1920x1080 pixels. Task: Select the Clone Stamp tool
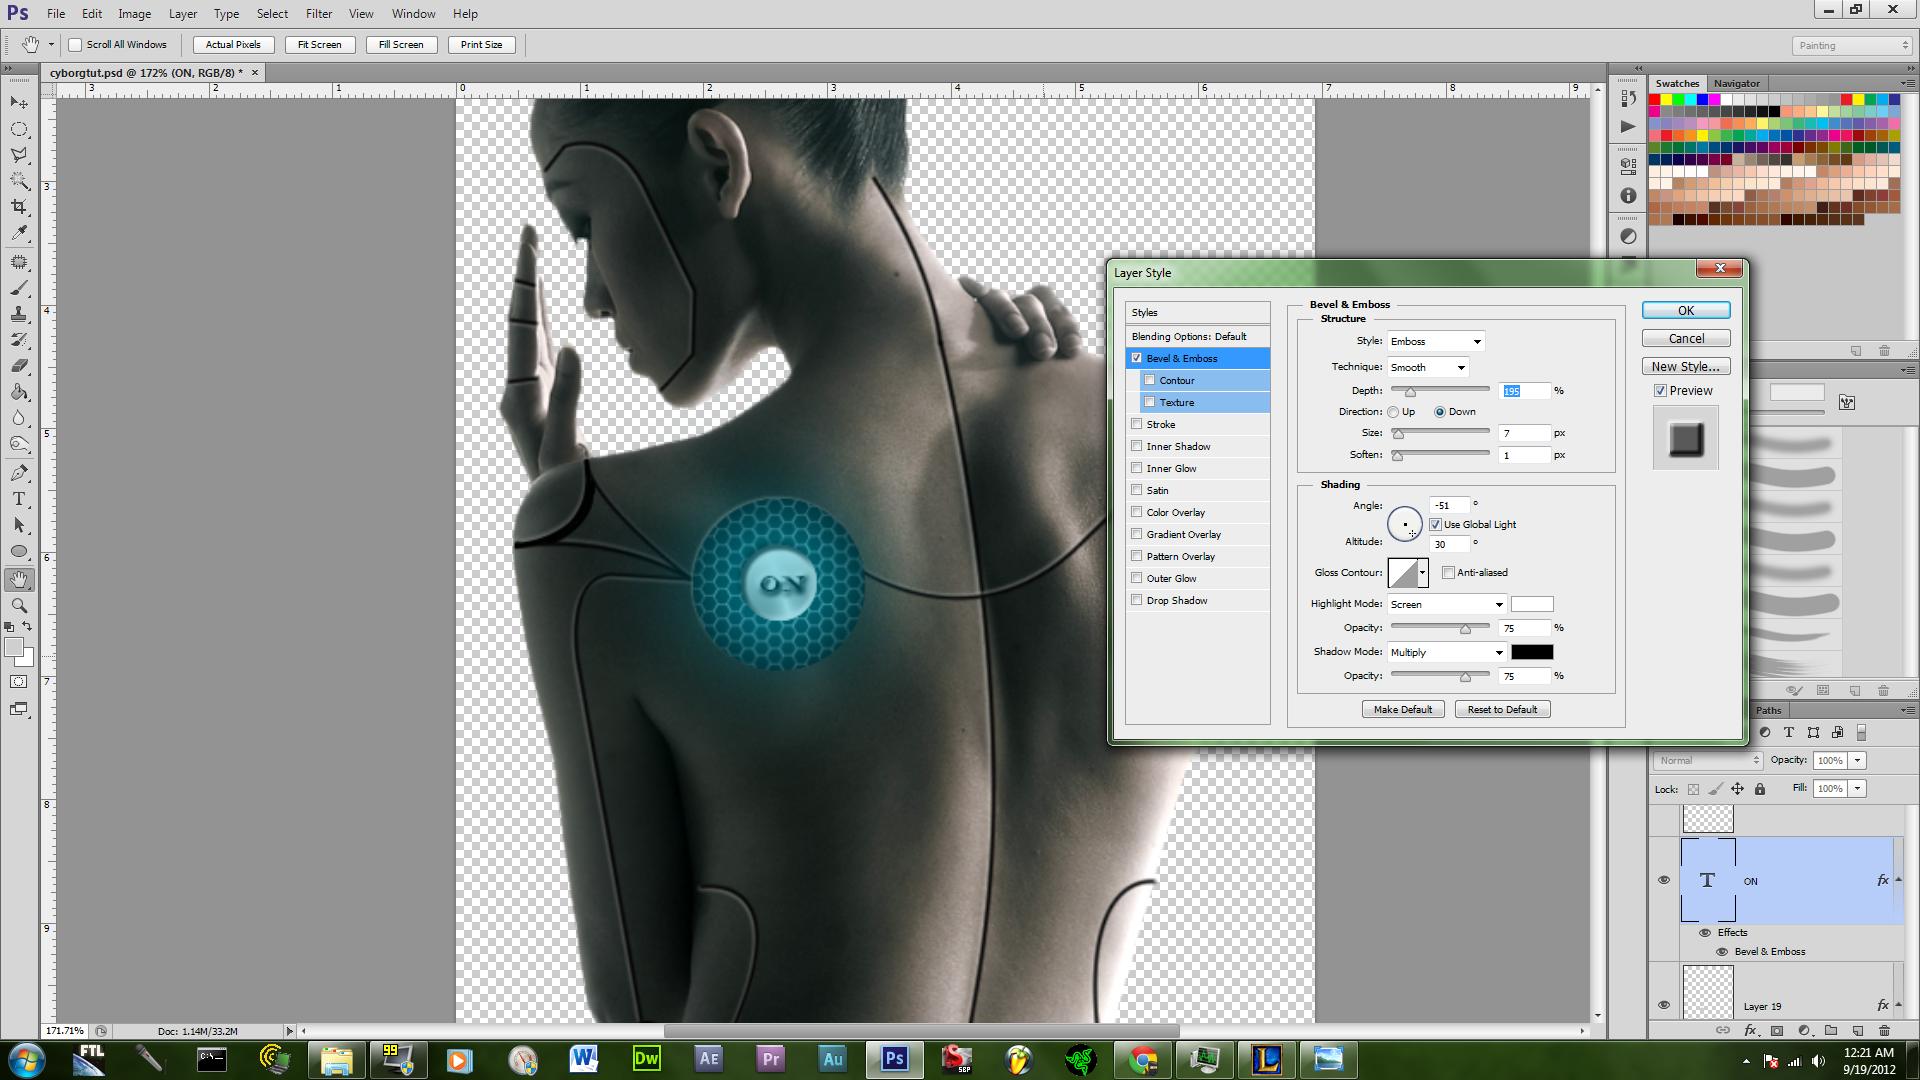pos(19,314)
